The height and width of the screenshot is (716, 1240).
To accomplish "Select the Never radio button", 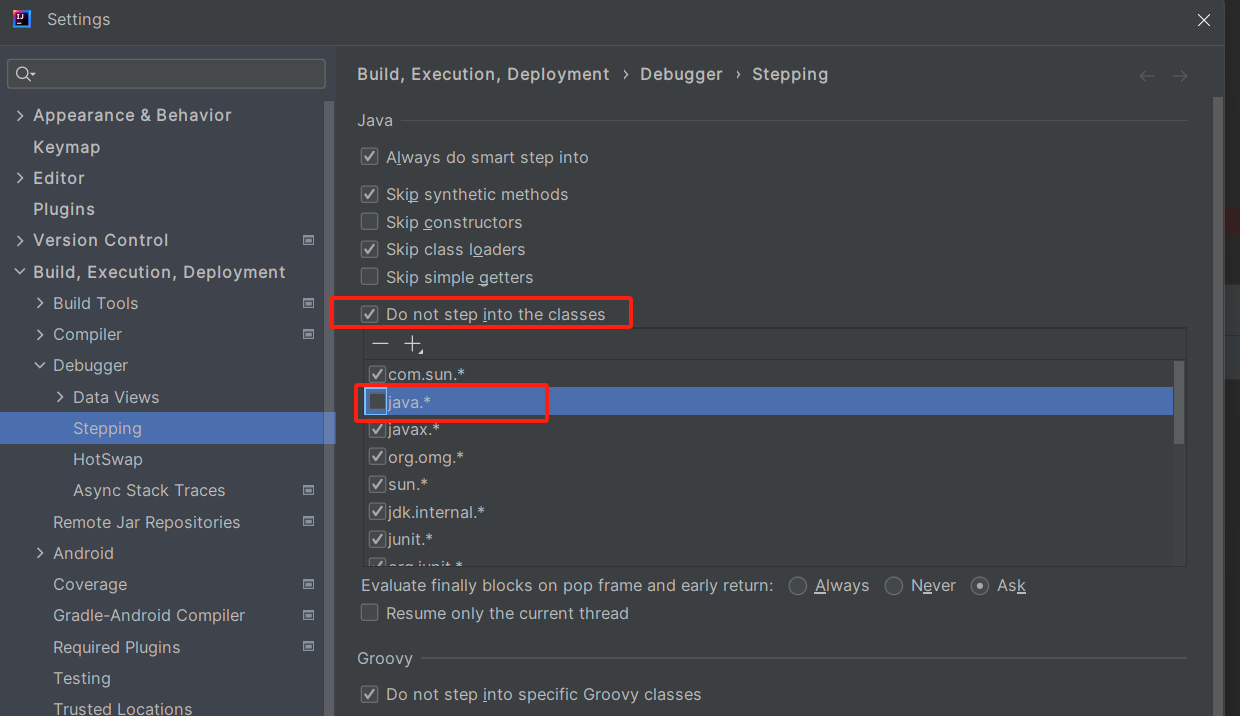I will point(894,586).
